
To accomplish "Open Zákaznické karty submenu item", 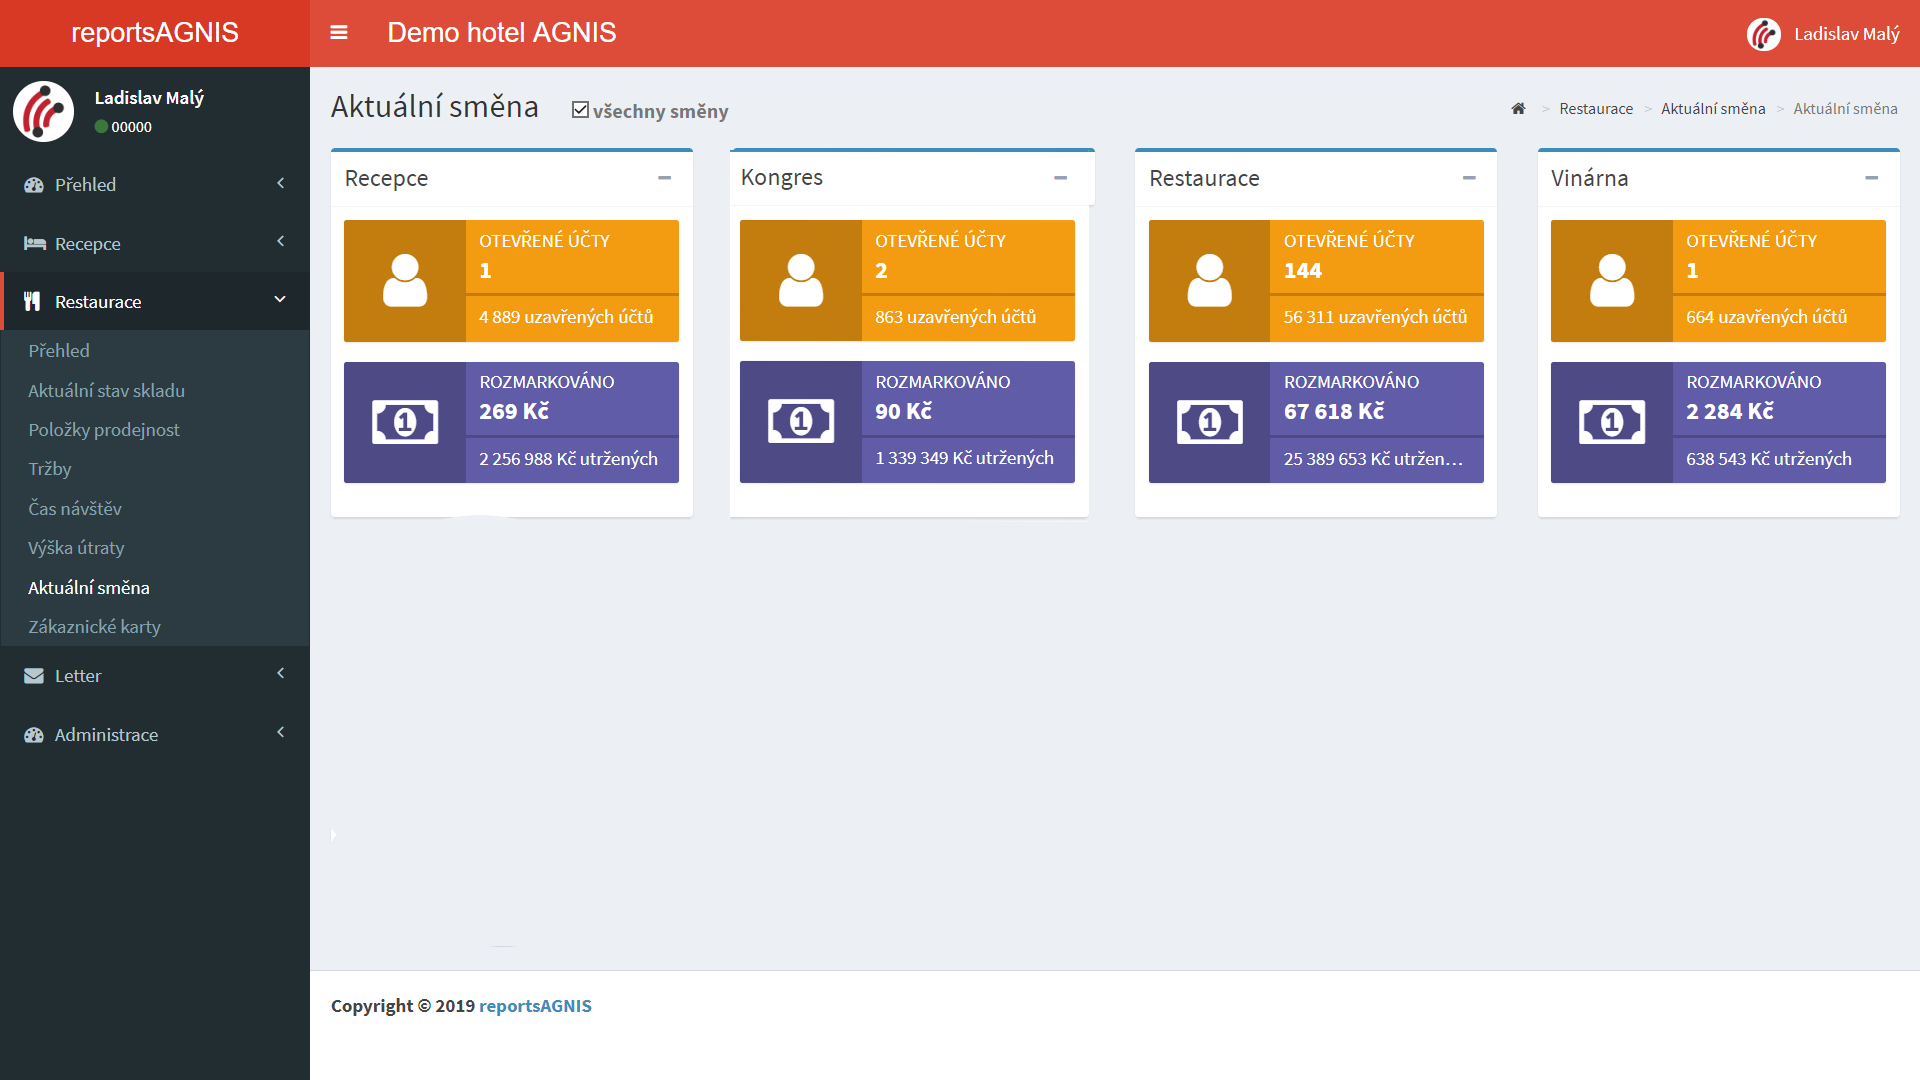I will [94, 627].
